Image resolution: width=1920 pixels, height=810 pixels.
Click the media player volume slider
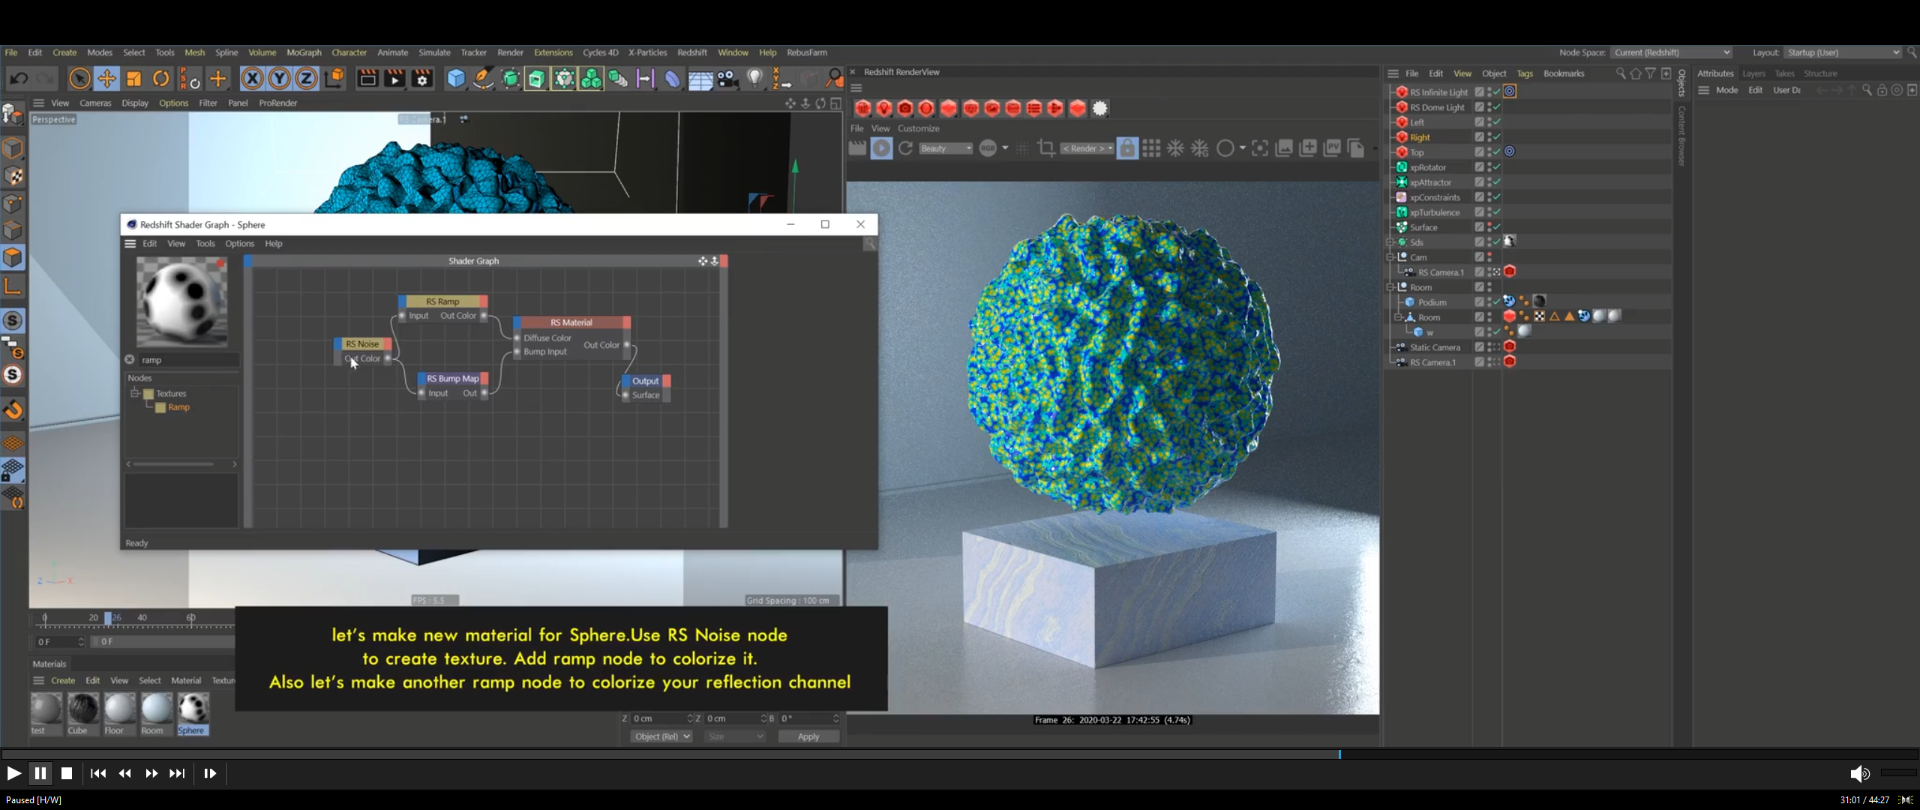click(x=1897, y=773)
